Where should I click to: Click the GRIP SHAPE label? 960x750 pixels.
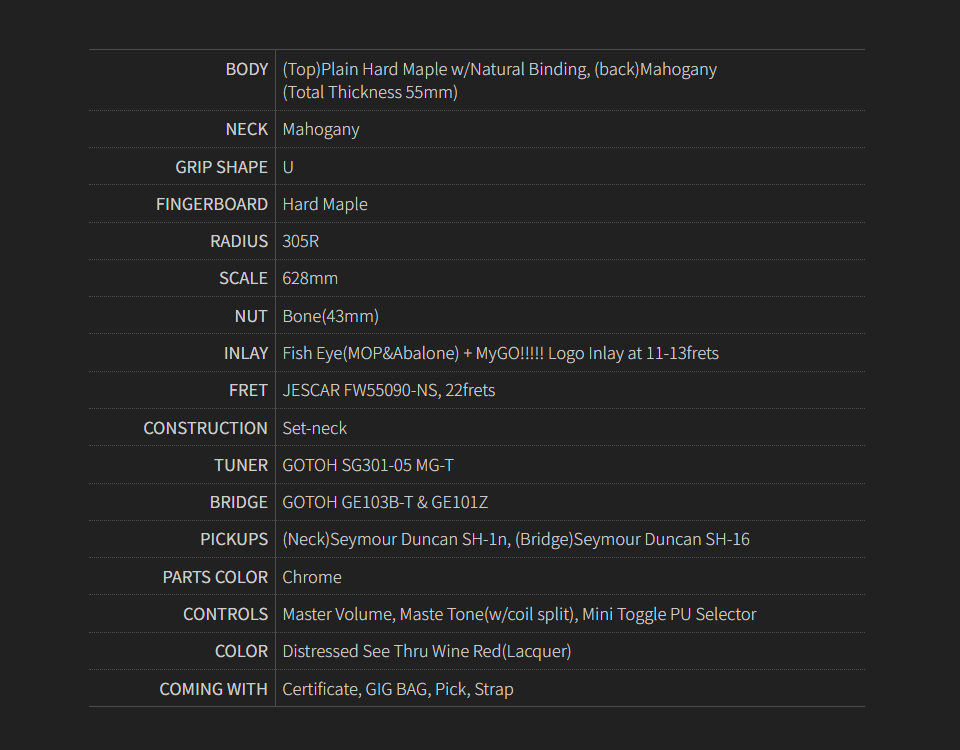coord(221,167)
